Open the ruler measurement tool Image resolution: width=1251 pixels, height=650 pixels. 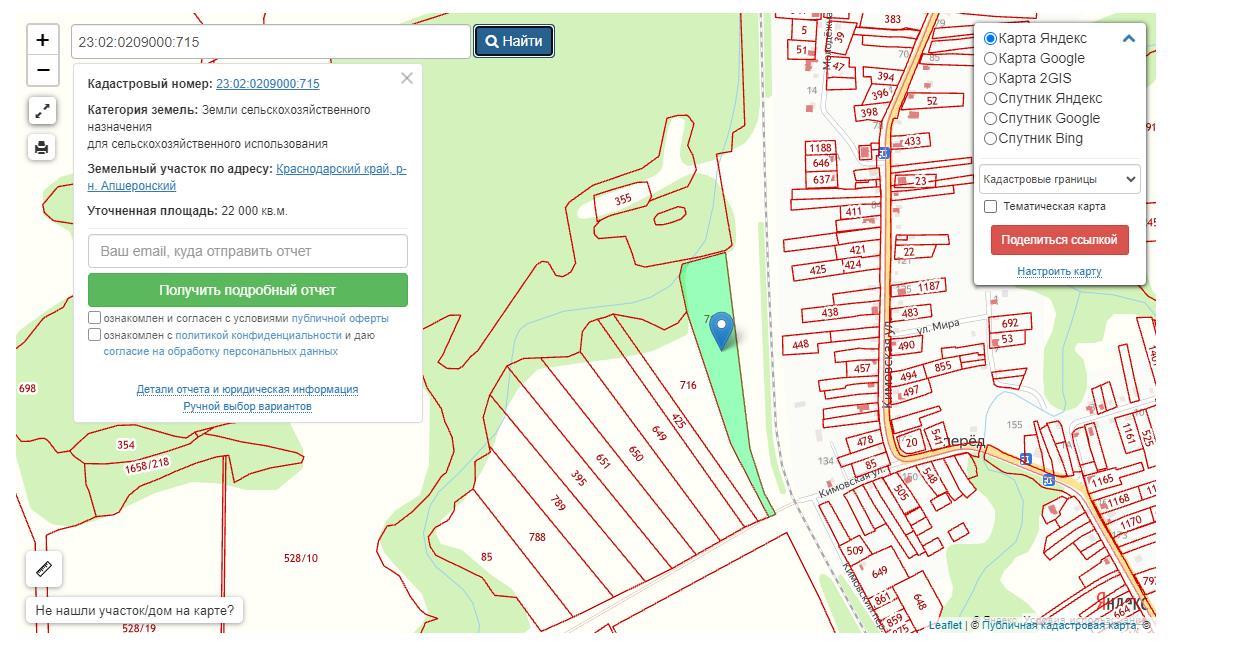[x=44, y=569]
